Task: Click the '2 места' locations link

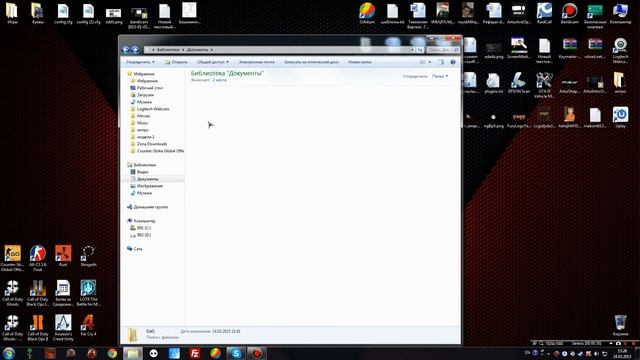Action: [x=219, y=80]
